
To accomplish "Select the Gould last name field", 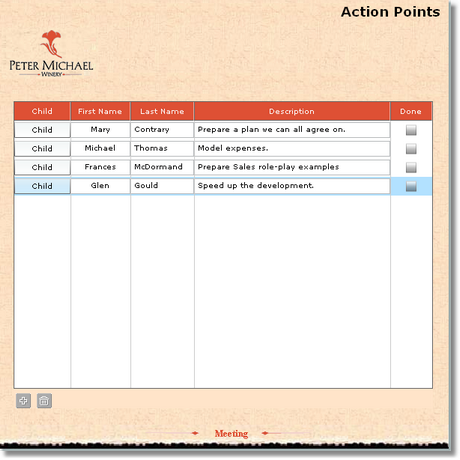I will coord(162,186).
